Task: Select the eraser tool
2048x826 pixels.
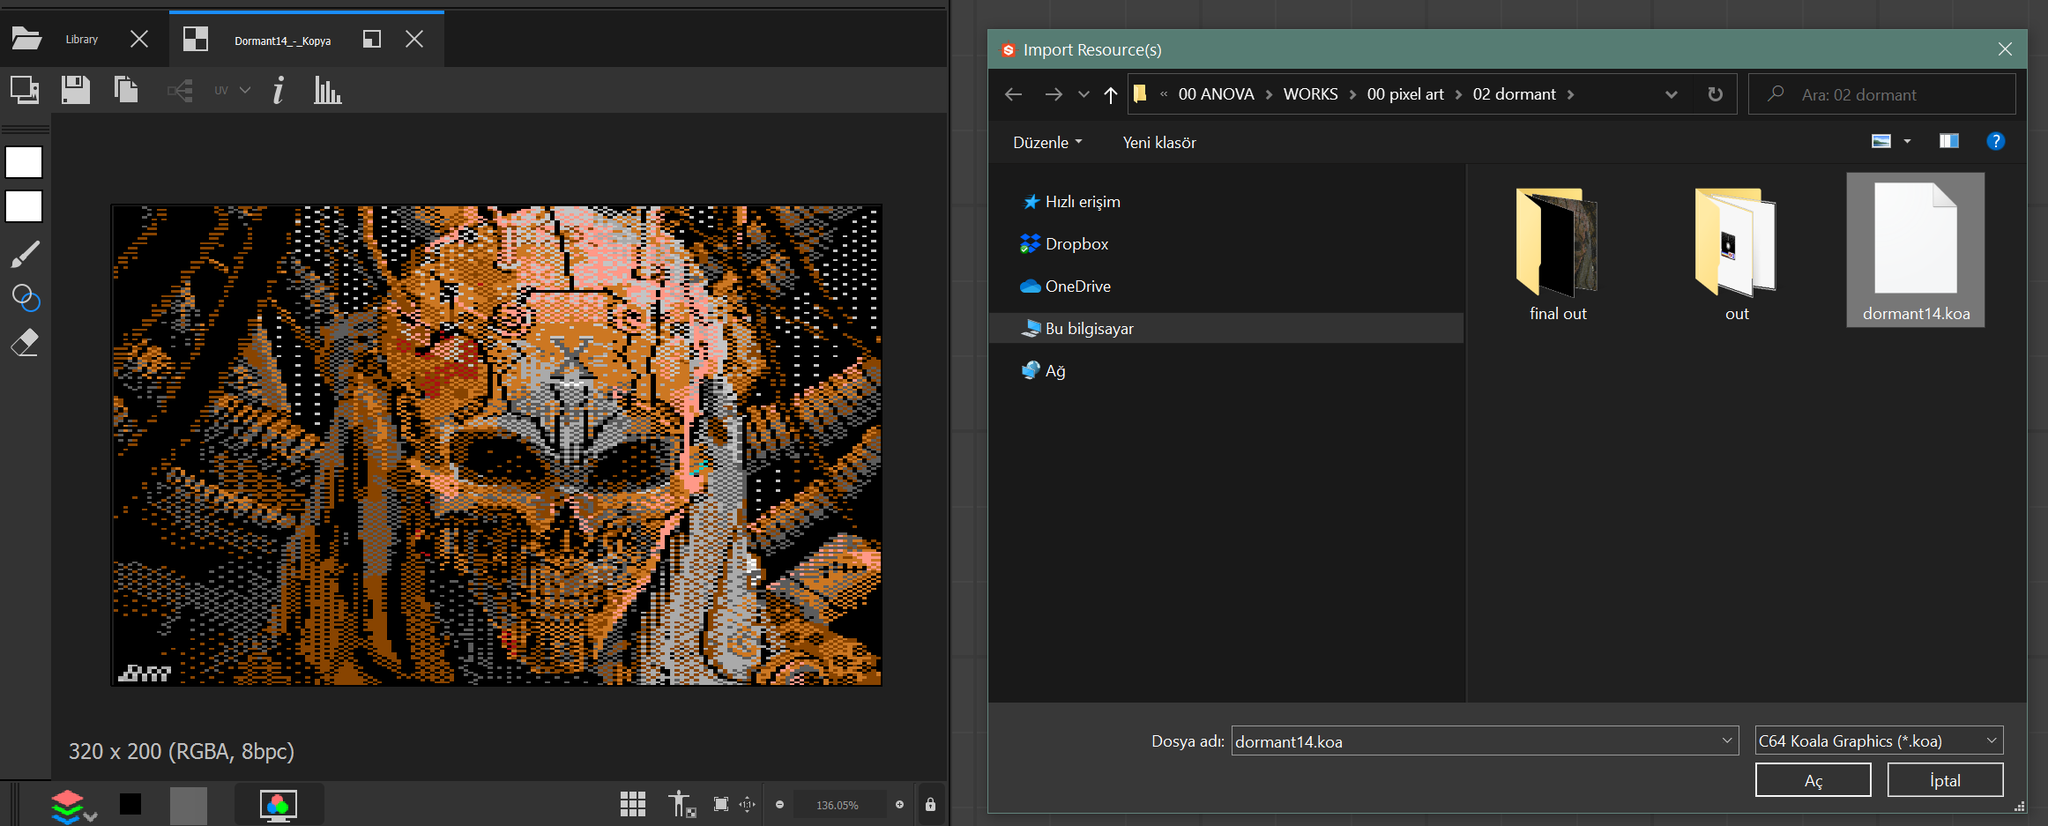Action: 25,343
